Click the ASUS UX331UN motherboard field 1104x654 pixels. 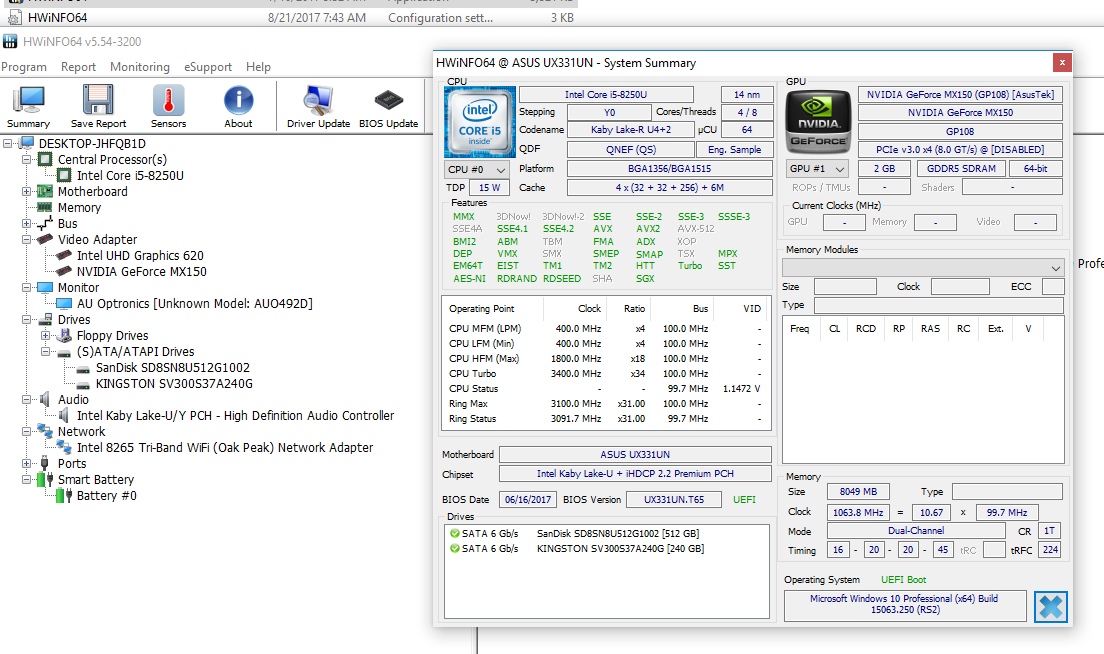click(635, 455)
